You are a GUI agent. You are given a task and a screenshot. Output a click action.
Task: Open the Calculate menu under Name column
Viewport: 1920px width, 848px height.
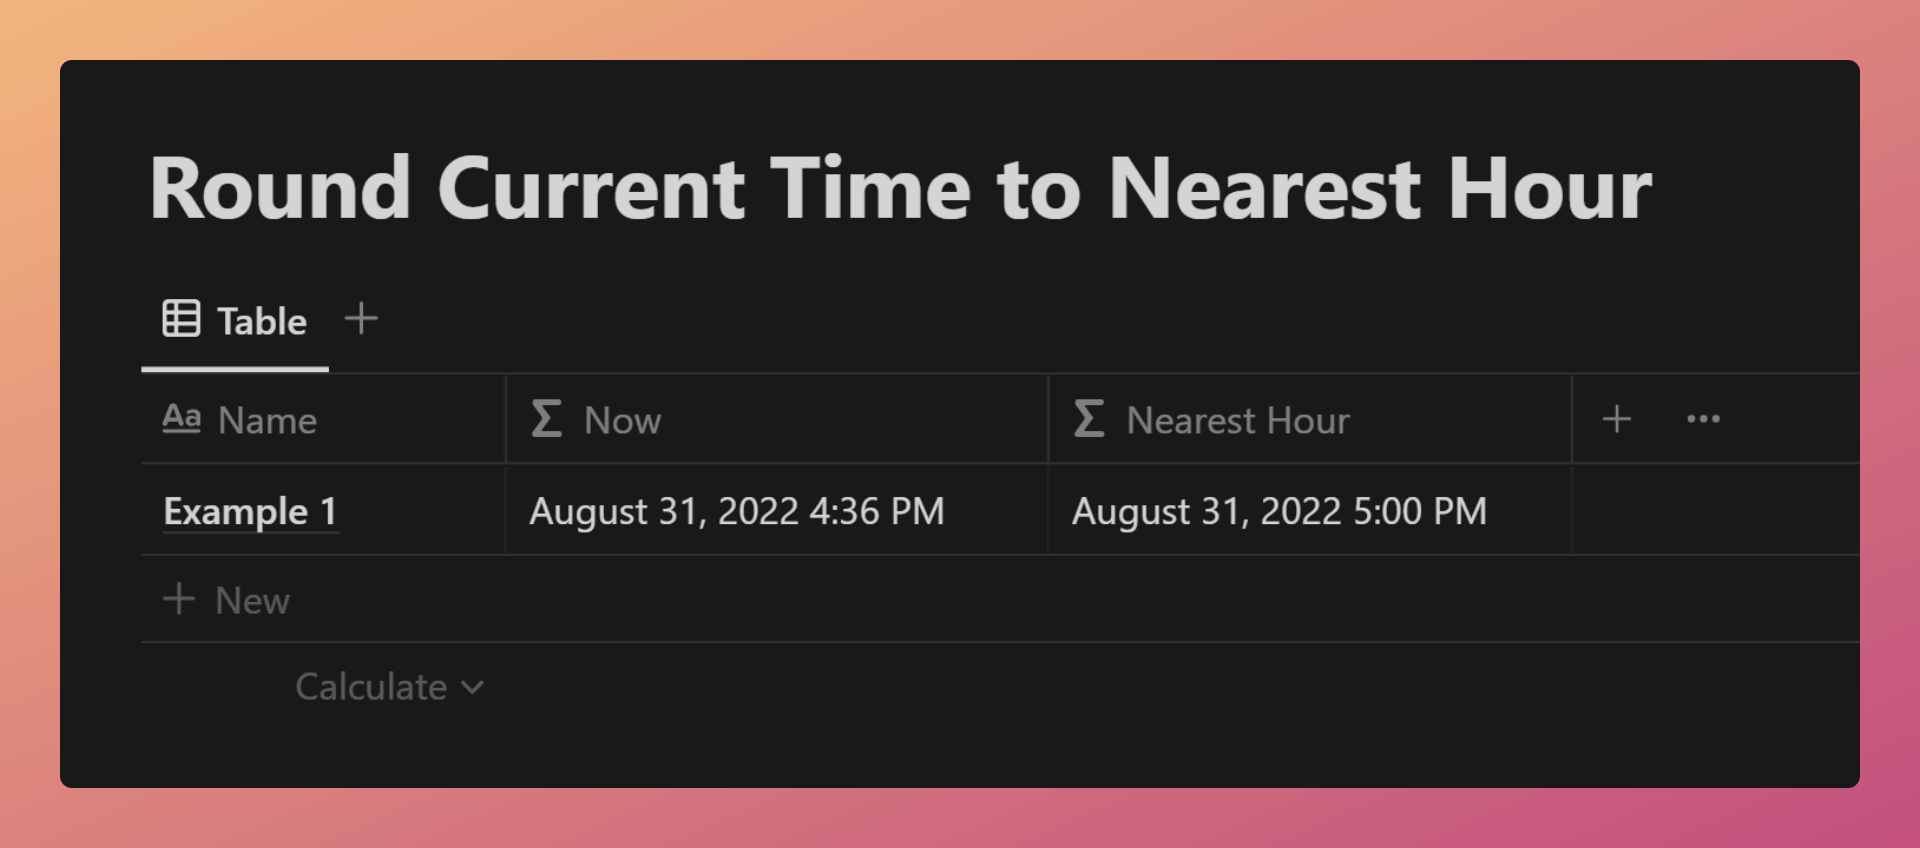[389, 687]
